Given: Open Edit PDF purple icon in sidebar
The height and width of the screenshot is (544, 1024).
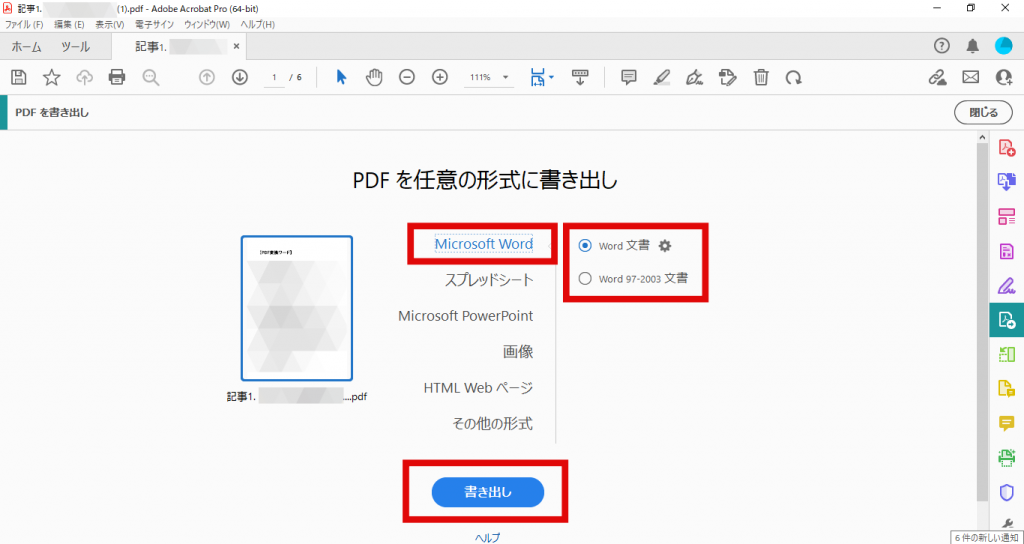Looking at the screenshot, I should pyautogui.click(x=1006, y=251).
